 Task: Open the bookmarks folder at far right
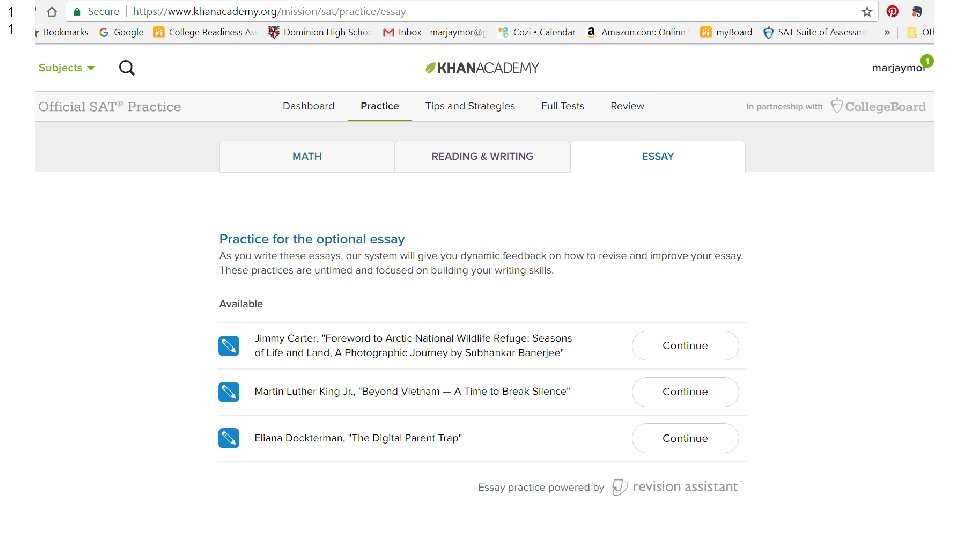pyautogui.click(x=920, y=32)
